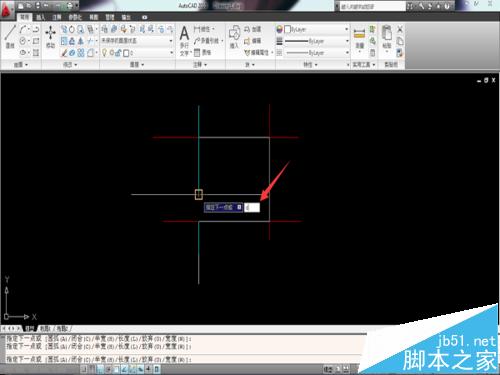Viewport: 500px width, 375px height.
Task: Click the object color swatch beside ByLayer
Action: (287, 29)
